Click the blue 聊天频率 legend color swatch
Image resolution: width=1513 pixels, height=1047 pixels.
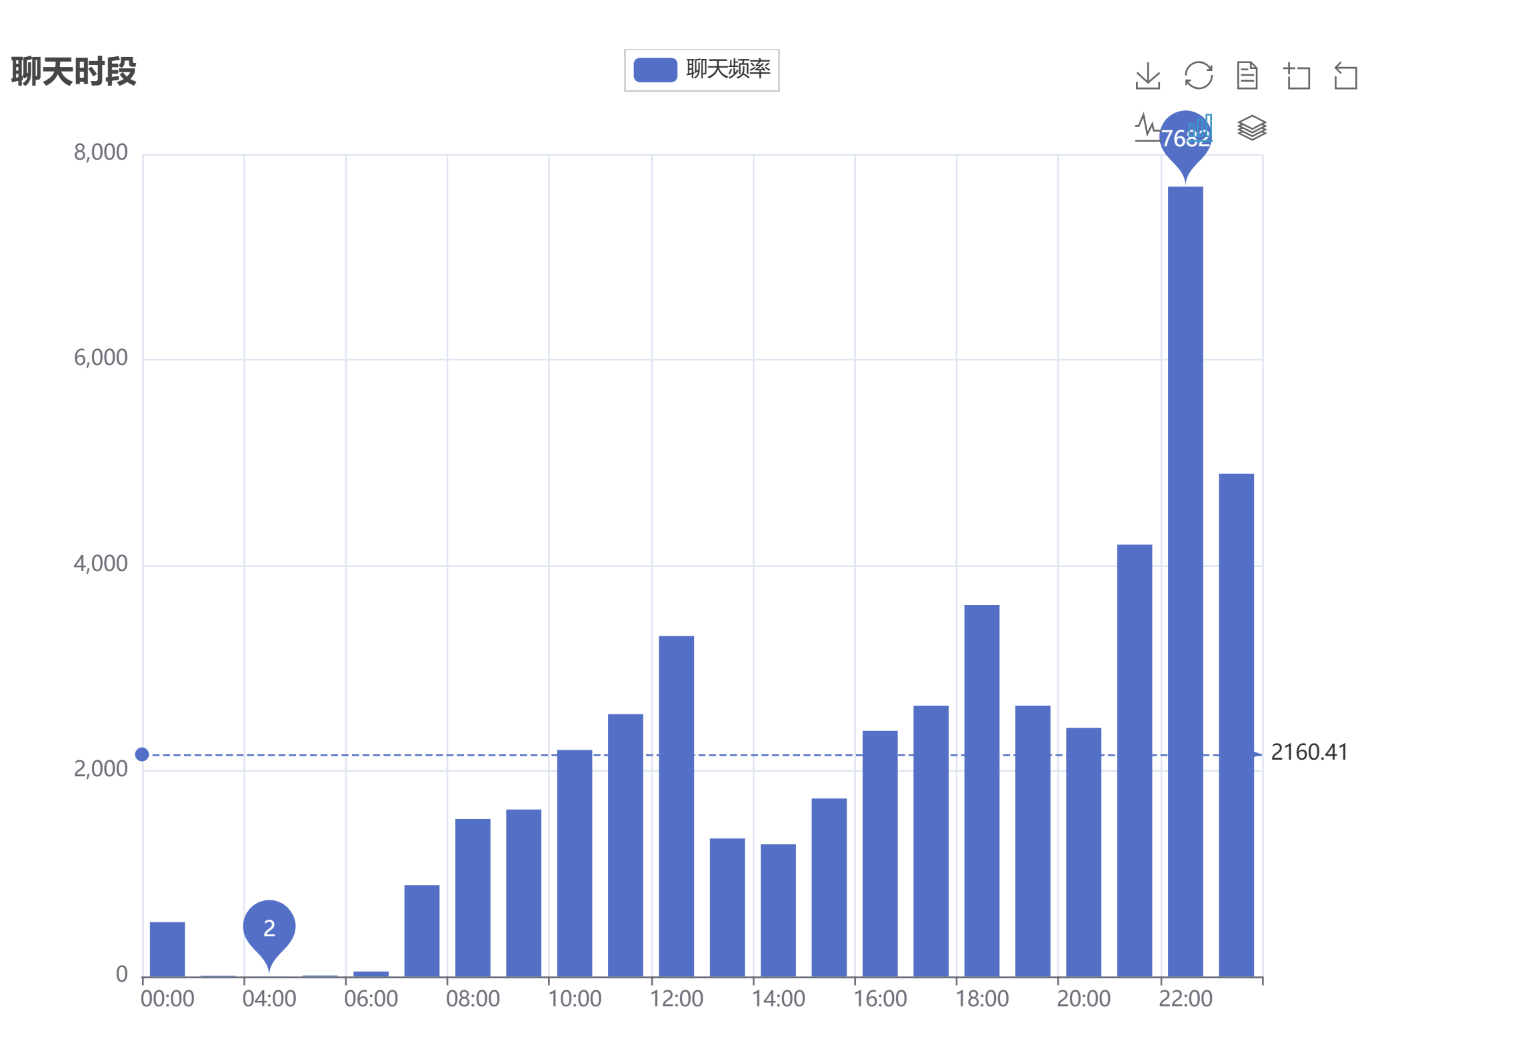pos(655,70)
